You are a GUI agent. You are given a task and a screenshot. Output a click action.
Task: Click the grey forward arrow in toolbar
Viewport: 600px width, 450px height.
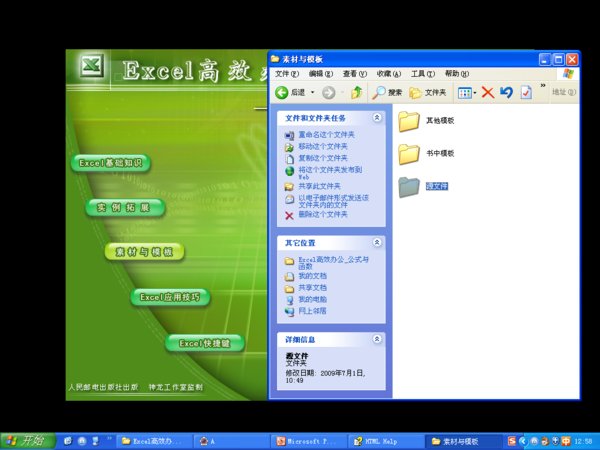328,92
